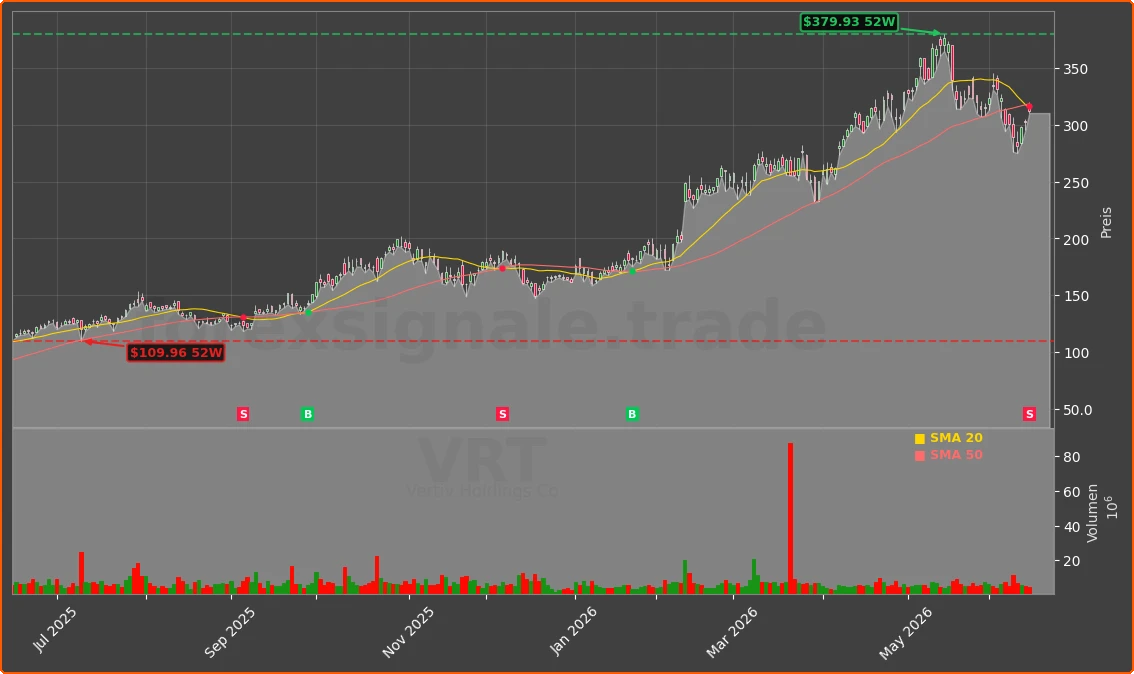
Task: Click the $379.93 52W high label
Action: point(849,22)
